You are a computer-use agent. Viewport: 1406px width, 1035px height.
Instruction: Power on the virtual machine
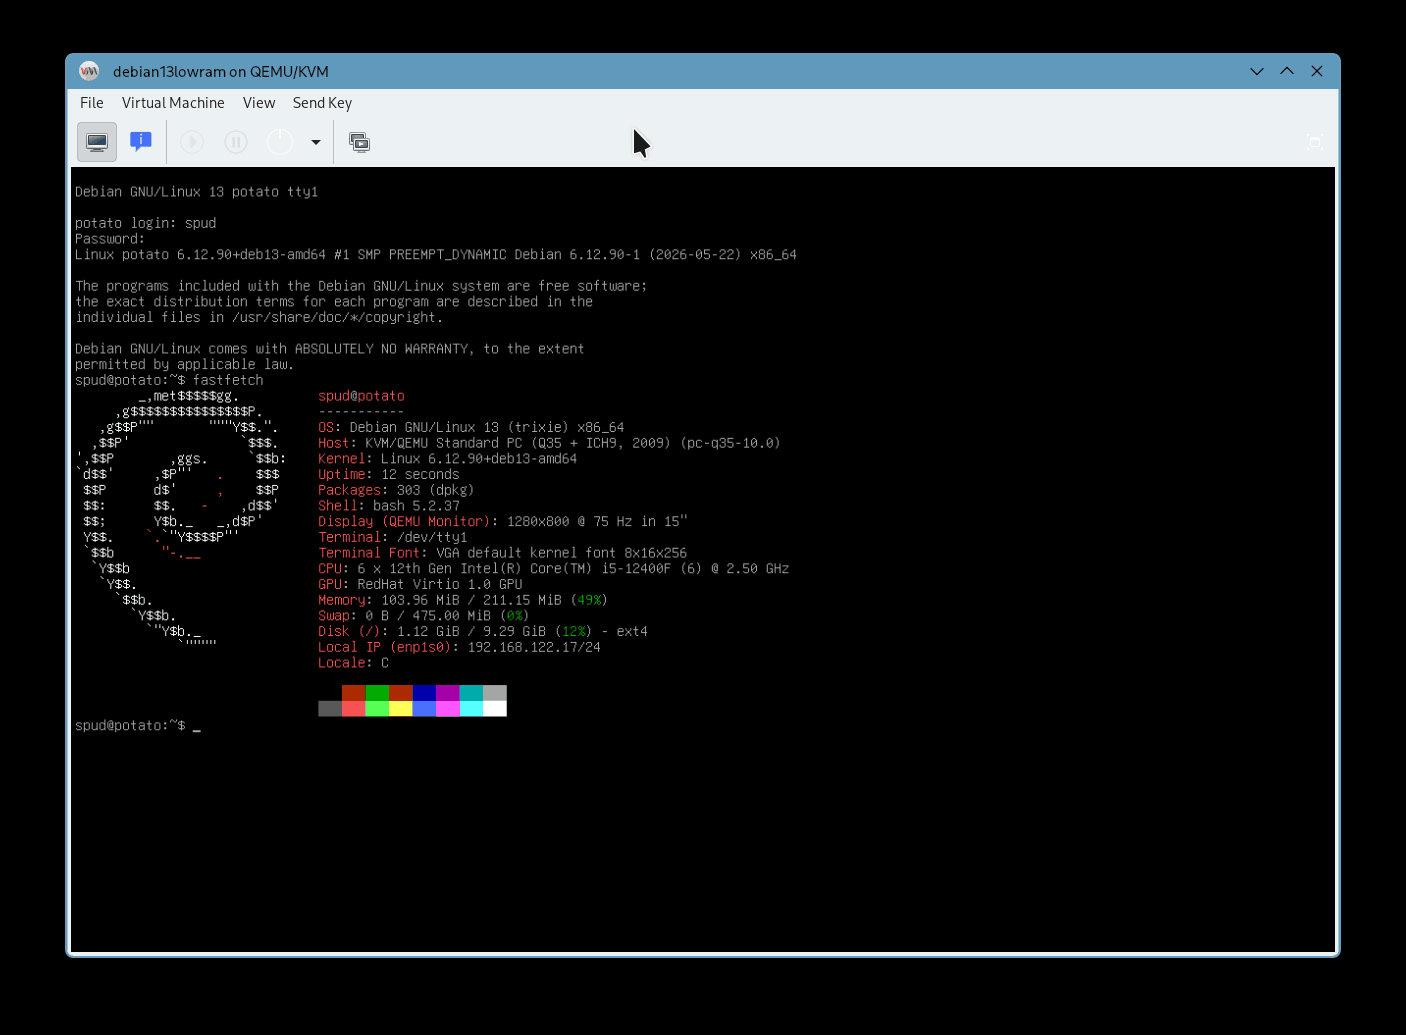(192, 142)
